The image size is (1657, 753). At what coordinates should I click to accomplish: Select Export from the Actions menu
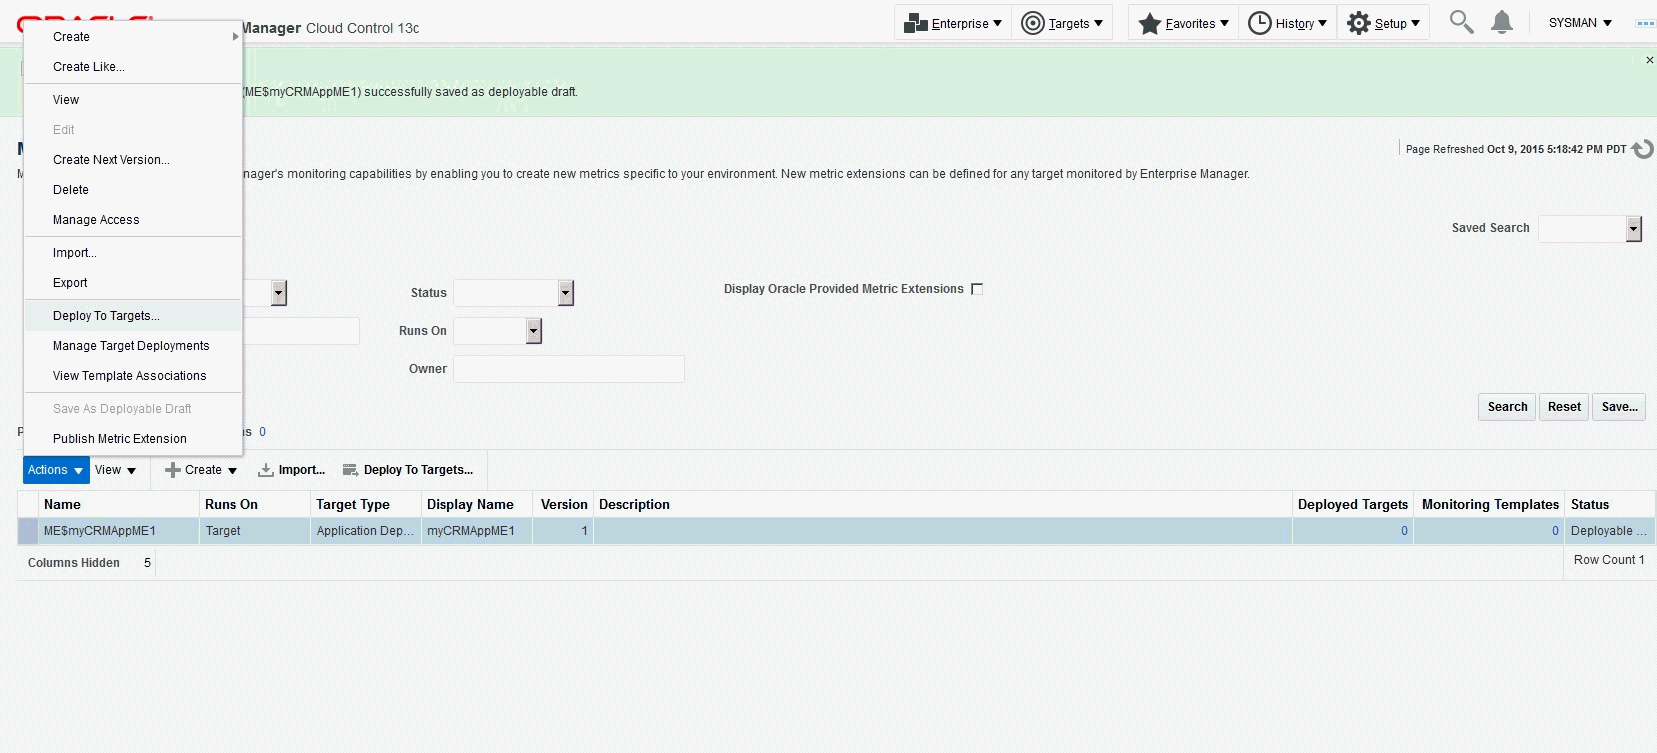[133, 283]
